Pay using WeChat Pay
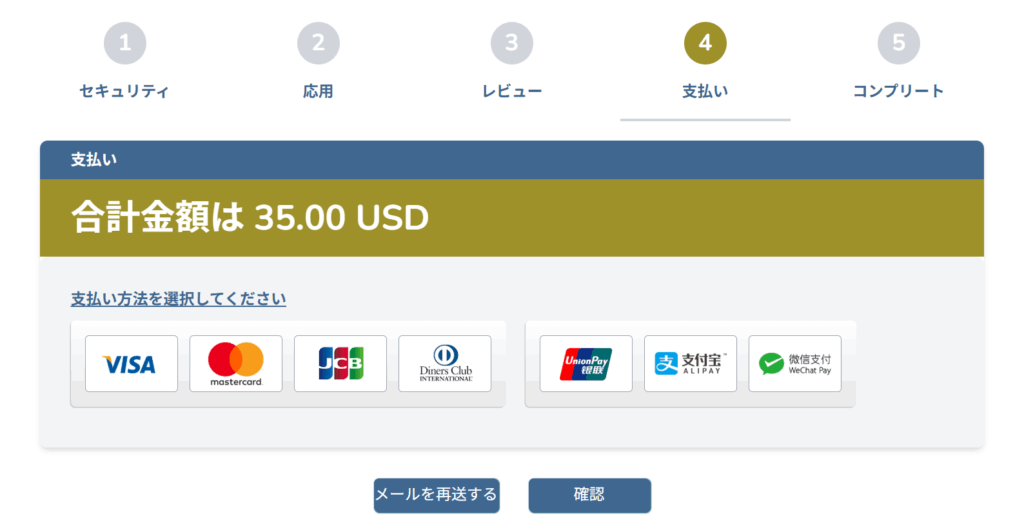The height and width of the screenshot is (521, 1024). tap(795, 364)
